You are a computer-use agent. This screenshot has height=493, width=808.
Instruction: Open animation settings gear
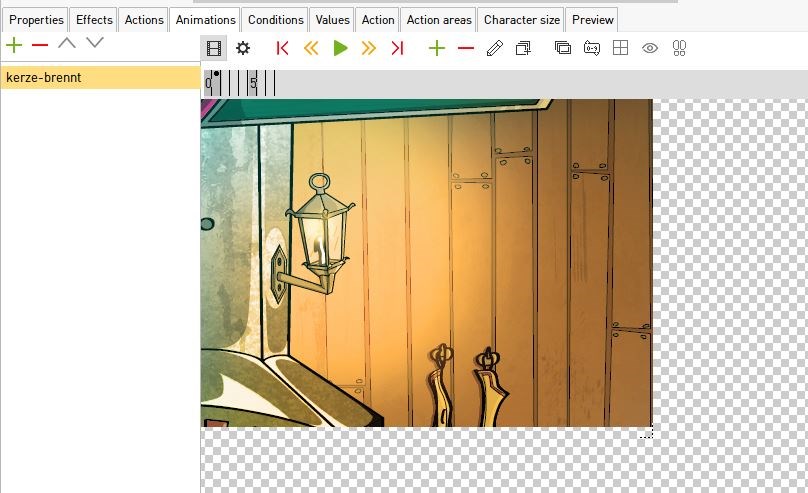(243, 48)
